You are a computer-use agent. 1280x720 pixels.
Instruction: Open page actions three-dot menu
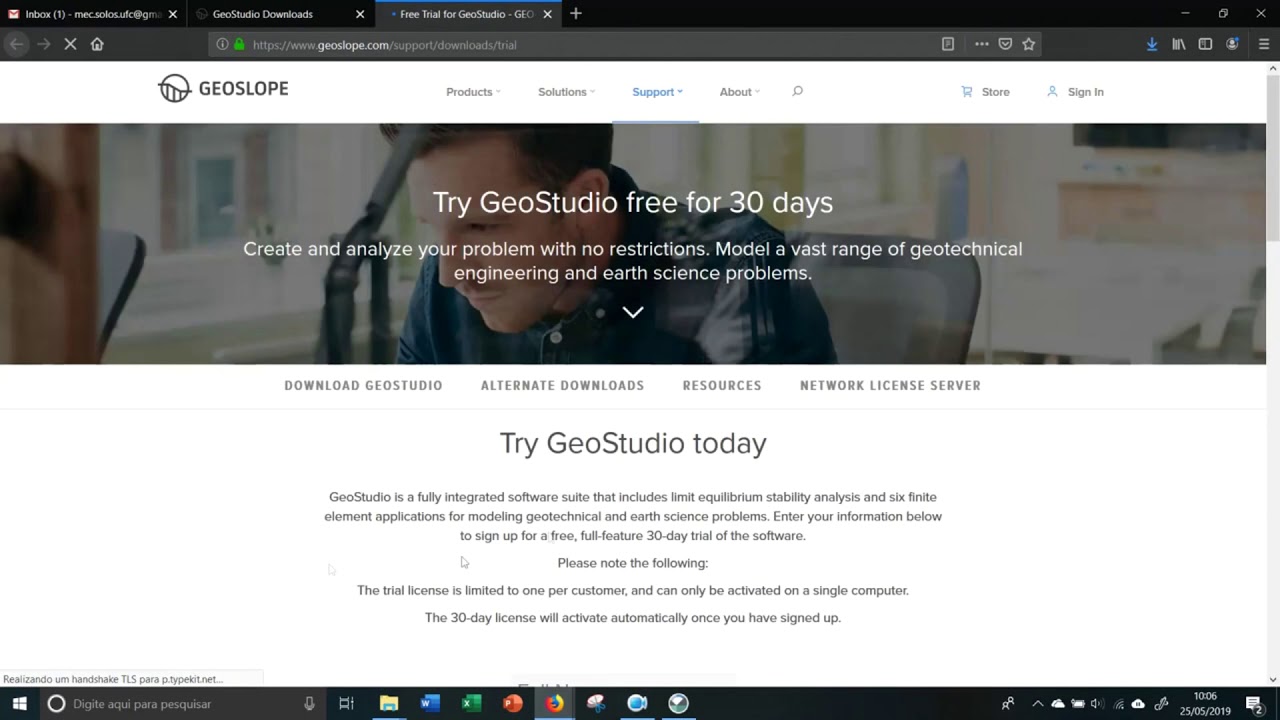tap(981, 44)
